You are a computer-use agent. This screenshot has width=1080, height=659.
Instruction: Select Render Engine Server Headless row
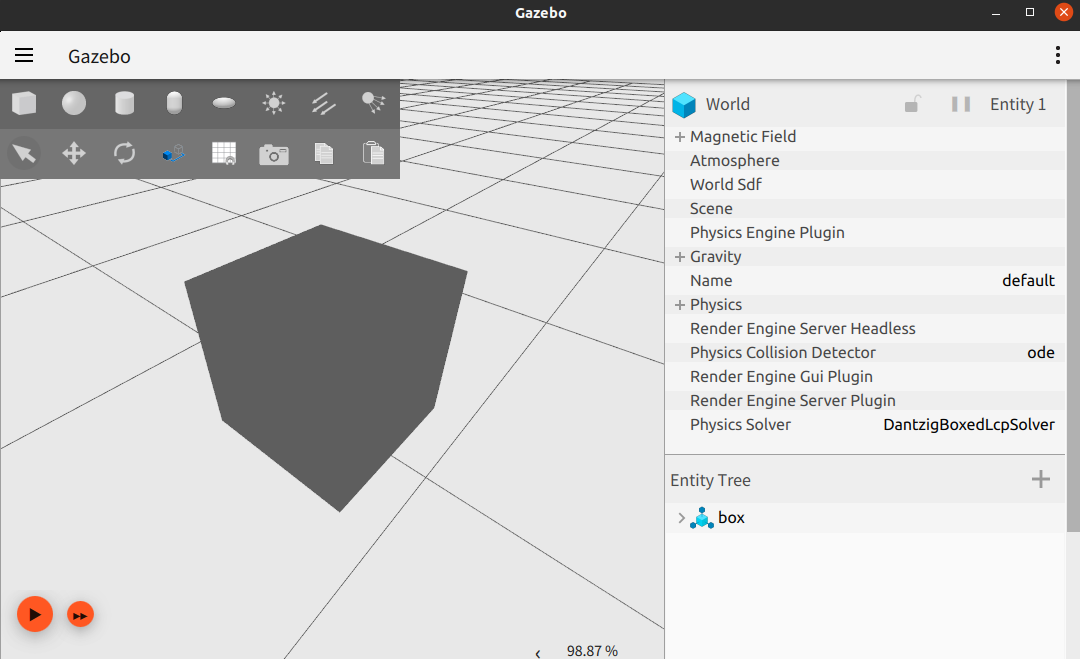click(865, 328)
